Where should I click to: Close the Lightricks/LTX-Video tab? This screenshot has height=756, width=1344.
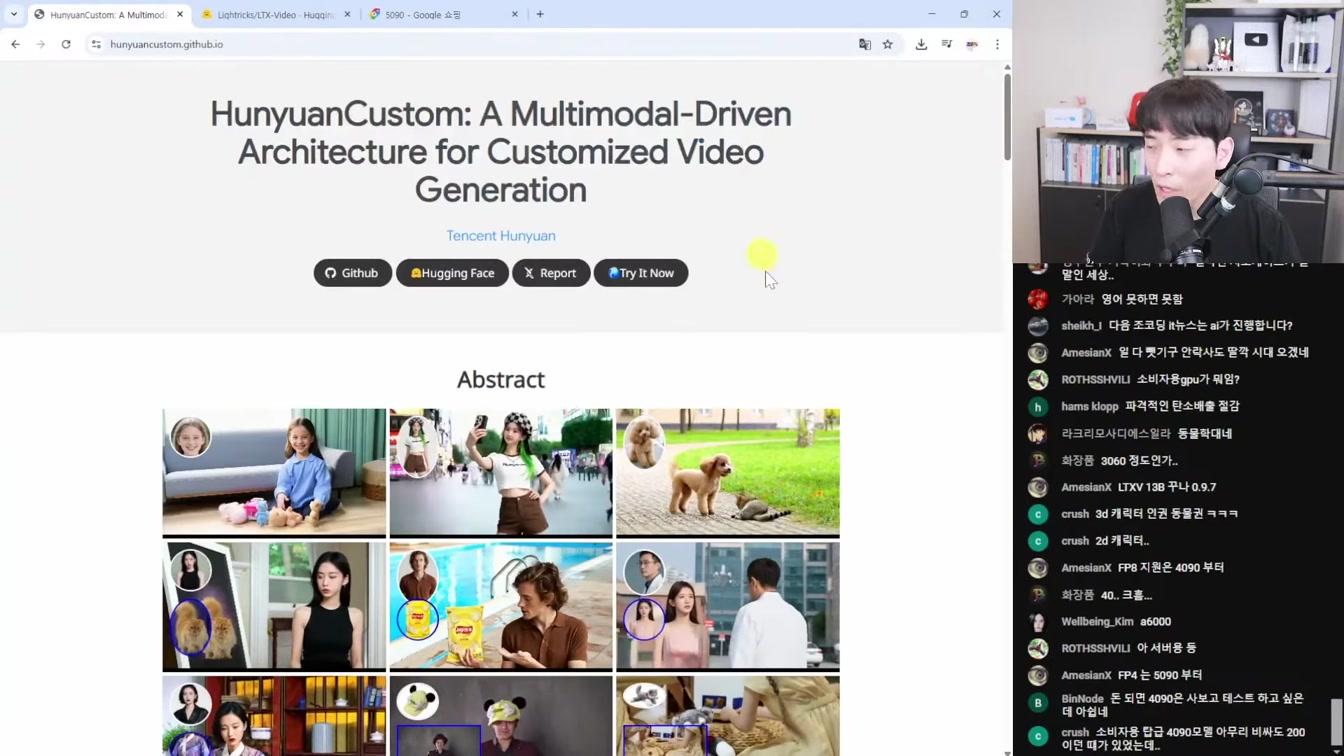click(x=347, y=14)
